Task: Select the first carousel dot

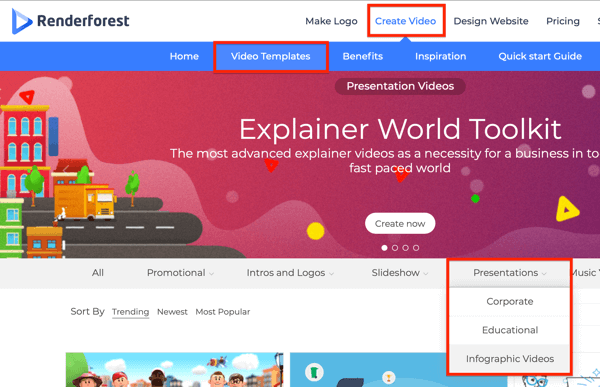Action: coord(384,248)
